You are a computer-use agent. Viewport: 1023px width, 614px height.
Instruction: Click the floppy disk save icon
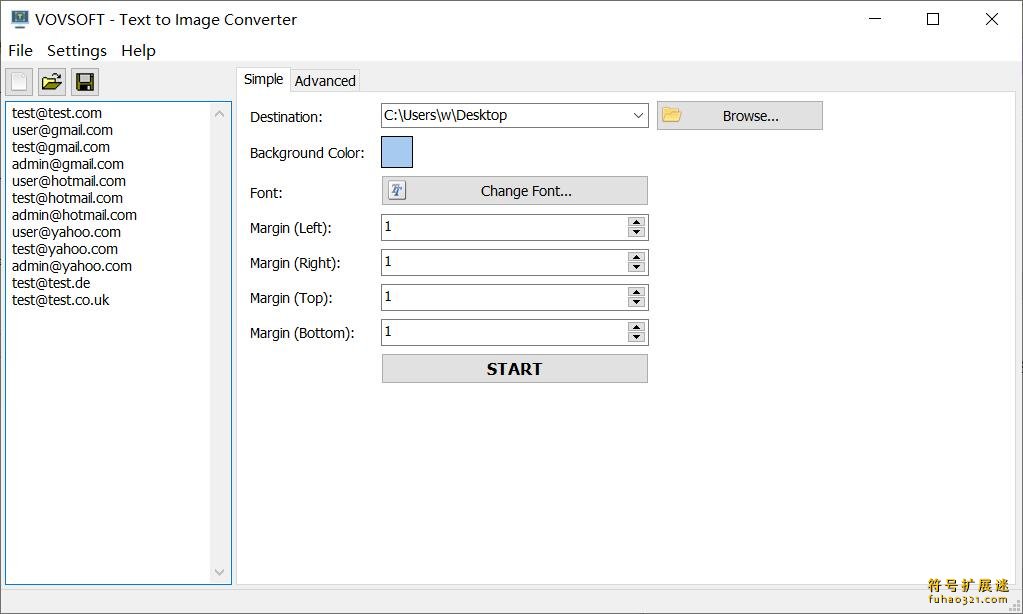tap(84, 81)
